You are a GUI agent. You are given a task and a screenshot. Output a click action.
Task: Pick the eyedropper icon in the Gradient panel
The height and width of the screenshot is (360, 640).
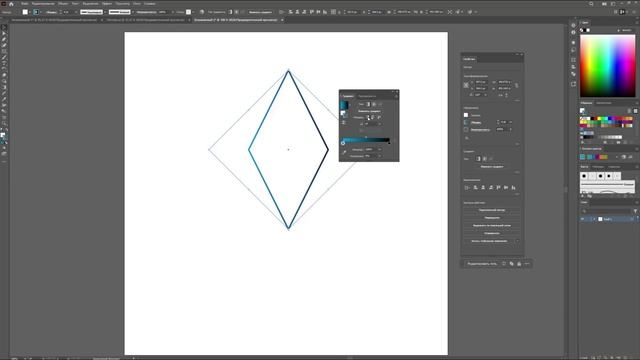pos(344,152)
